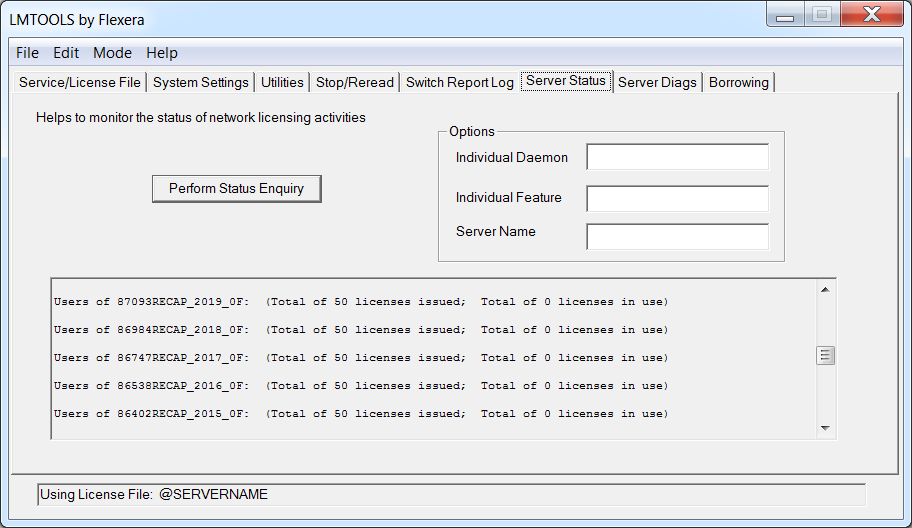This screenshot has height=528, width=912.
Task: Click the 87093RECAP_2019_0F license line
Action: 361,302
